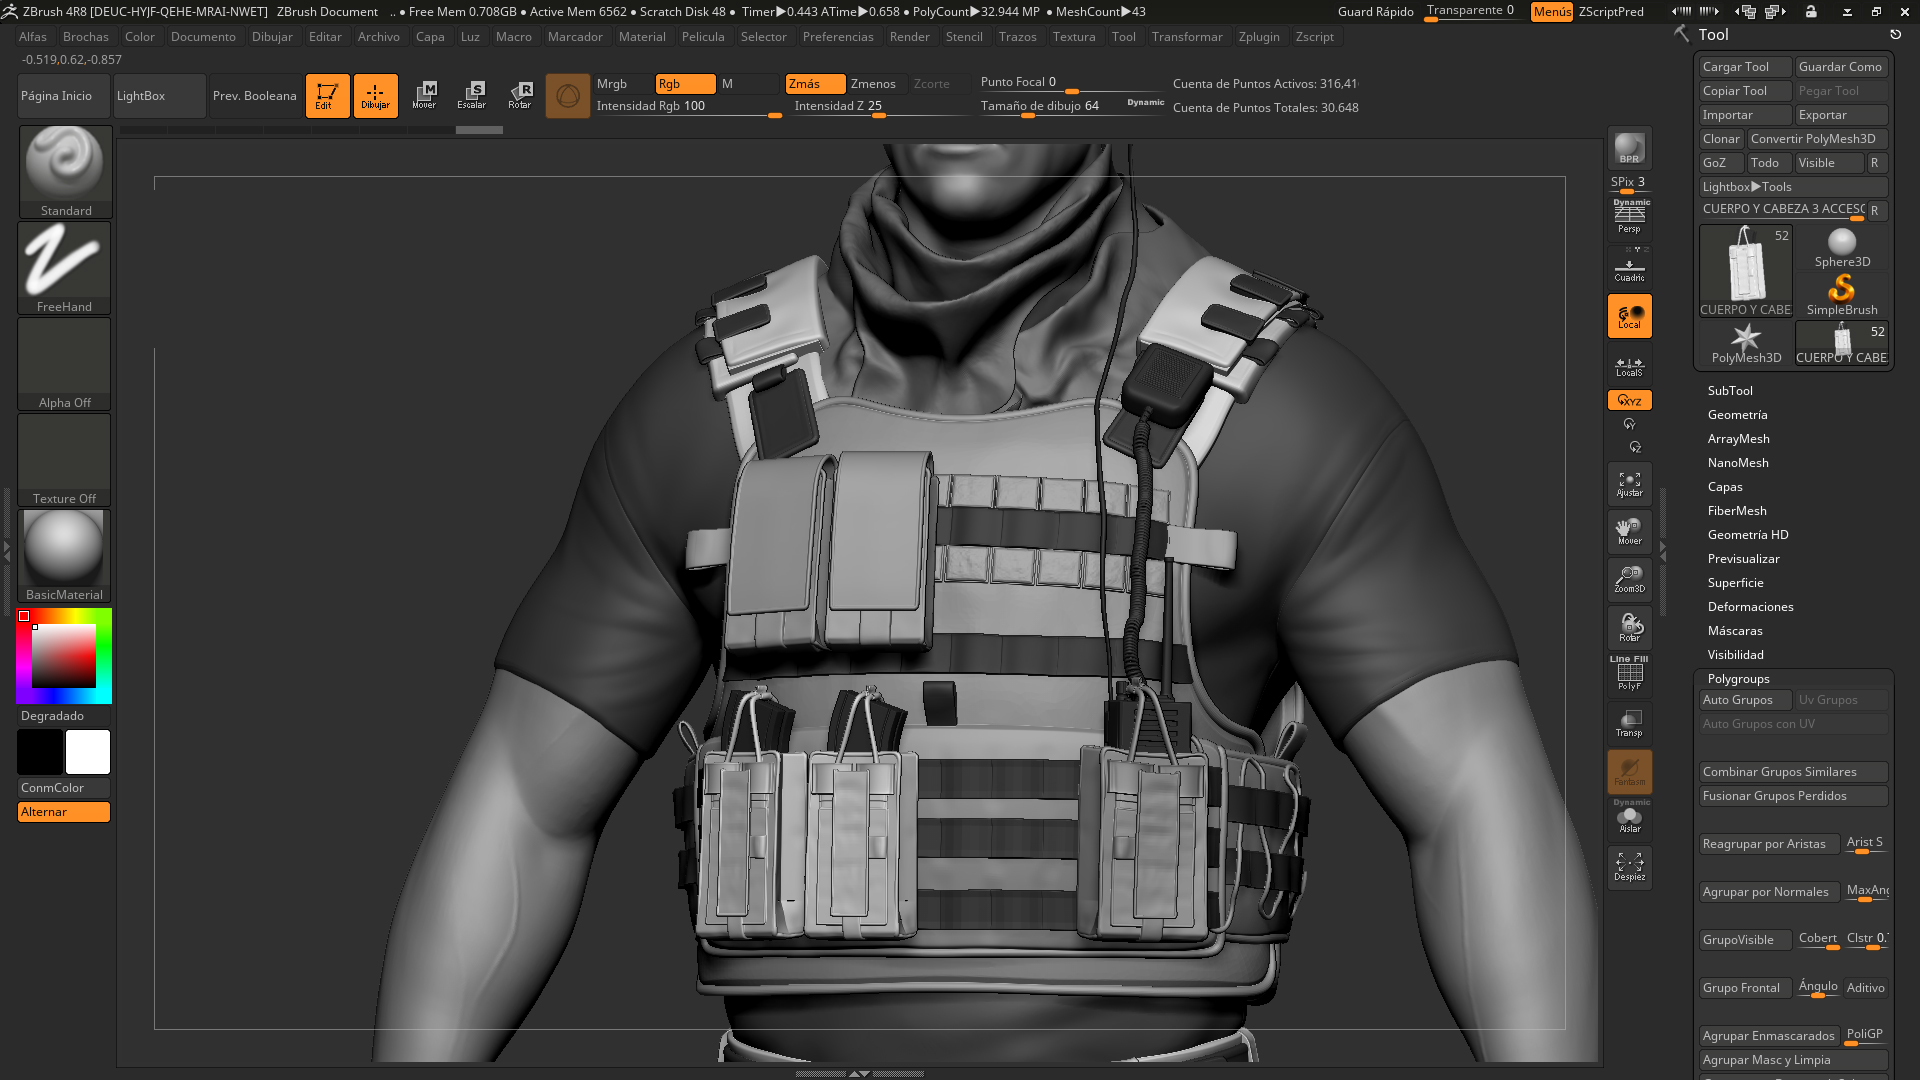Activate the Persp perspective icon
This screenshot has width=1920, height=1080.
[1629, 215]
